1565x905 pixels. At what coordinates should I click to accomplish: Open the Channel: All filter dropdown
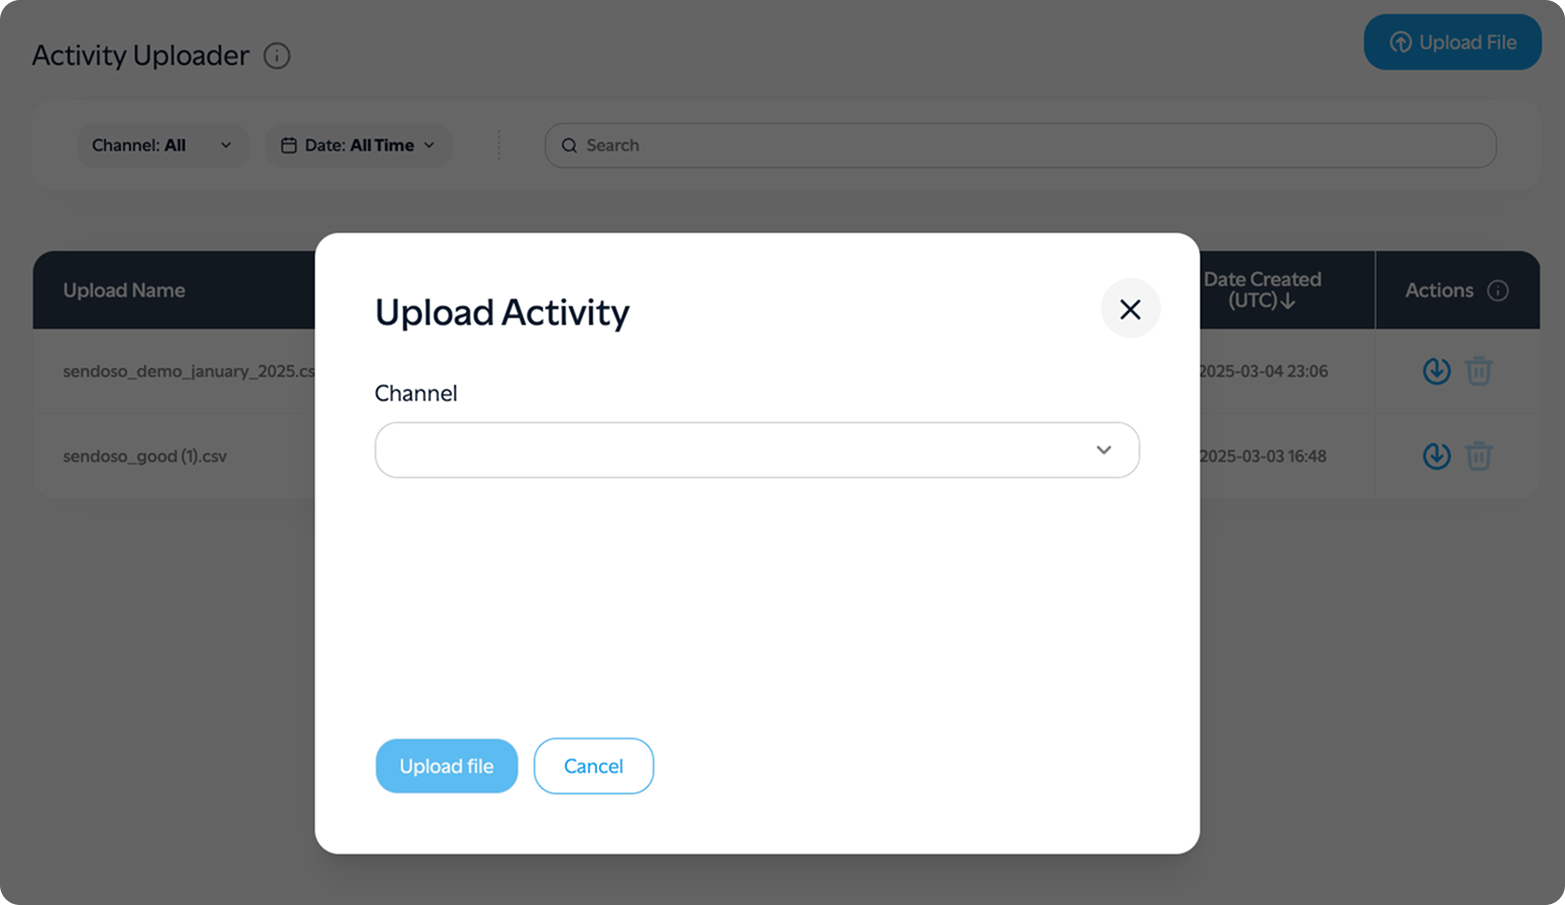point(162,145)
